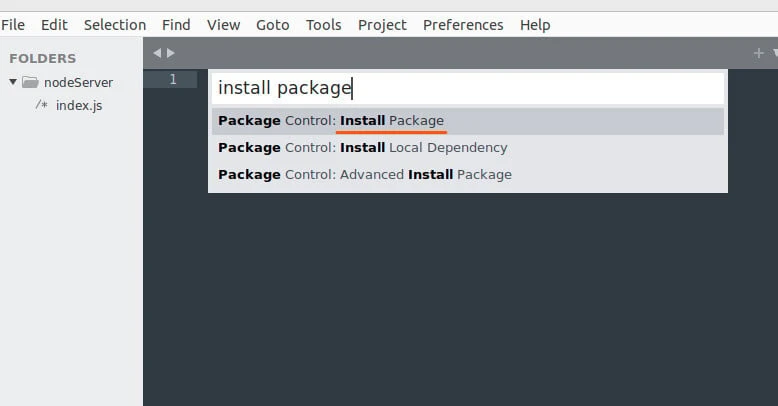Screen dimensions: 778x406
Task: Open the Goto menu
Action: (x=273, y=24)
